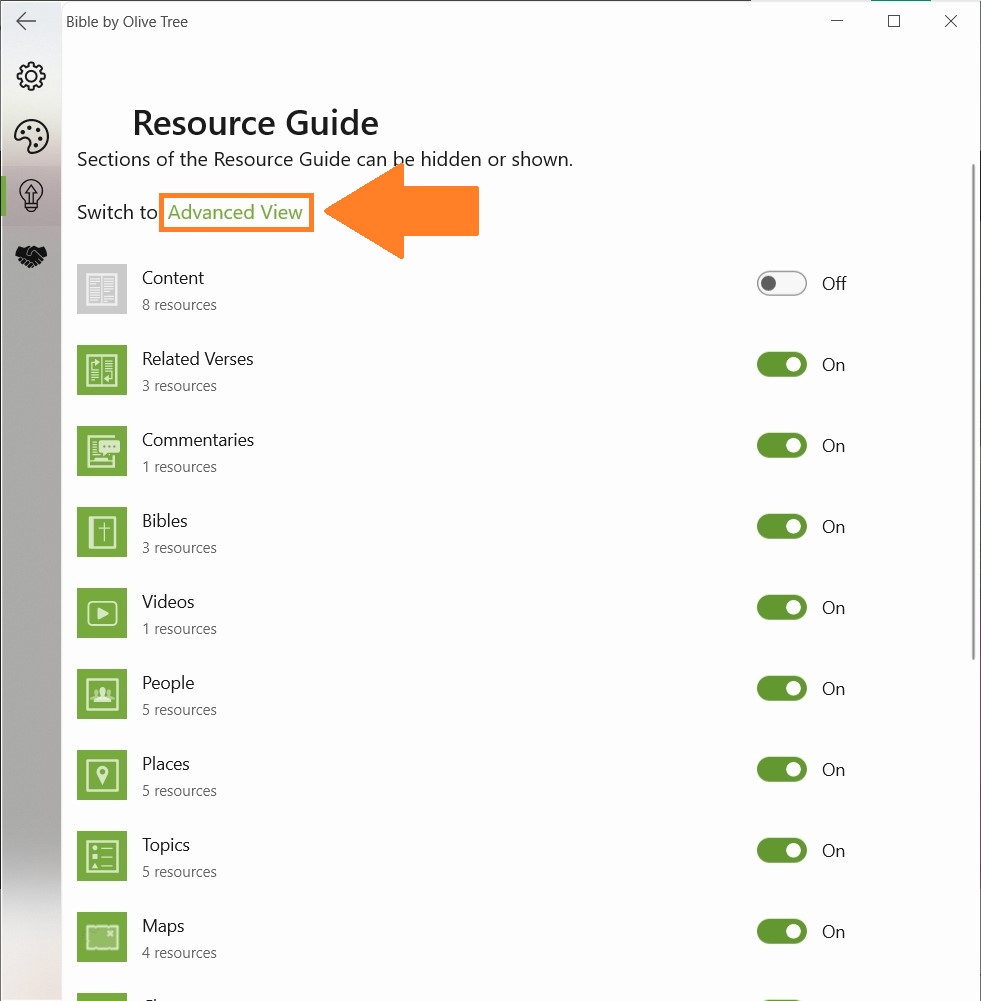Click the vertical scrollbar on right edge
This screenshot has height=1001, width=981.
973,412
